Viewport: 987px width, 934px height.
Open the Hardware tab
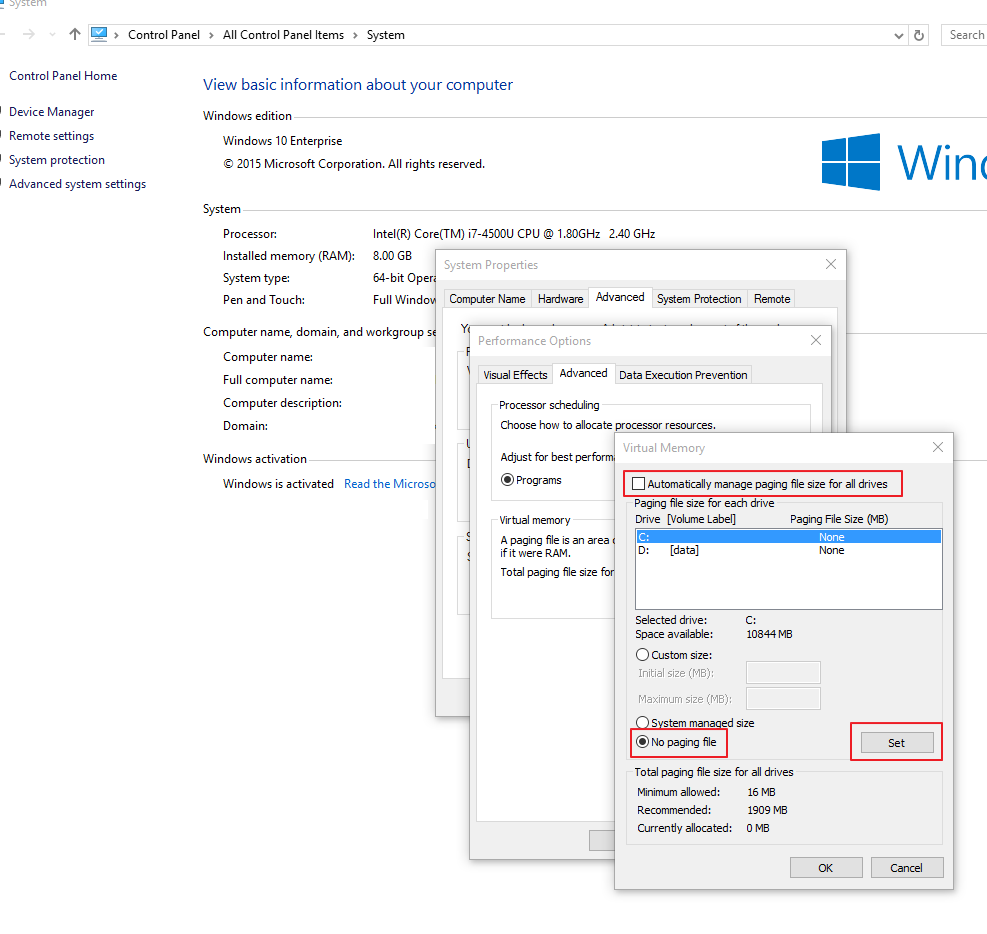[x=560, y=298]
